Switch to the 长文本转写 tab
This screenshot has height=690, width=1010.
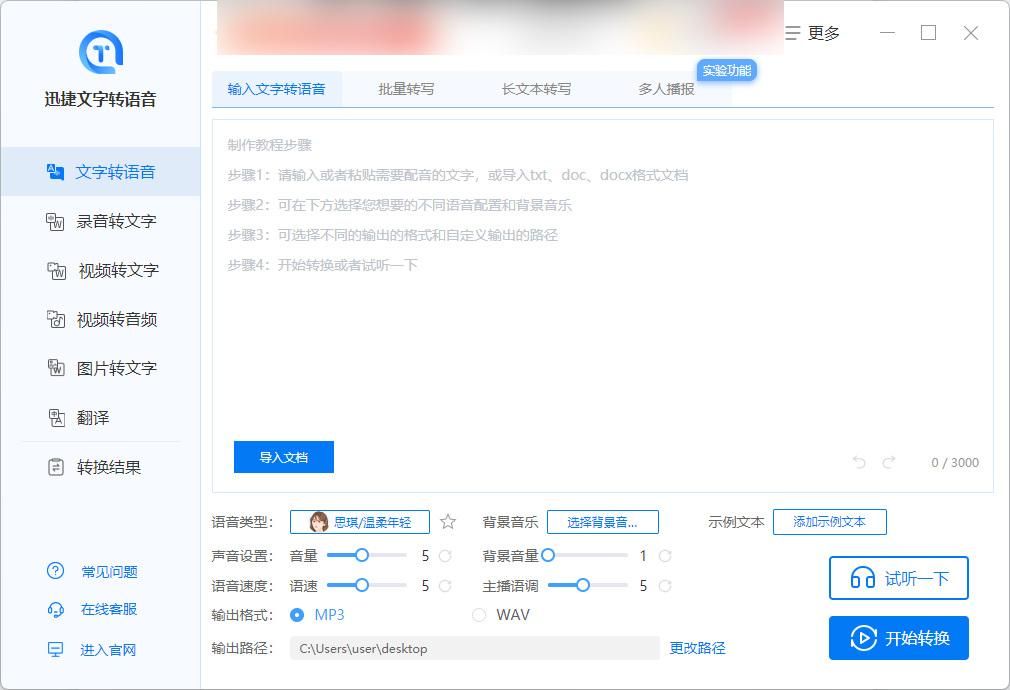(537, 89)
